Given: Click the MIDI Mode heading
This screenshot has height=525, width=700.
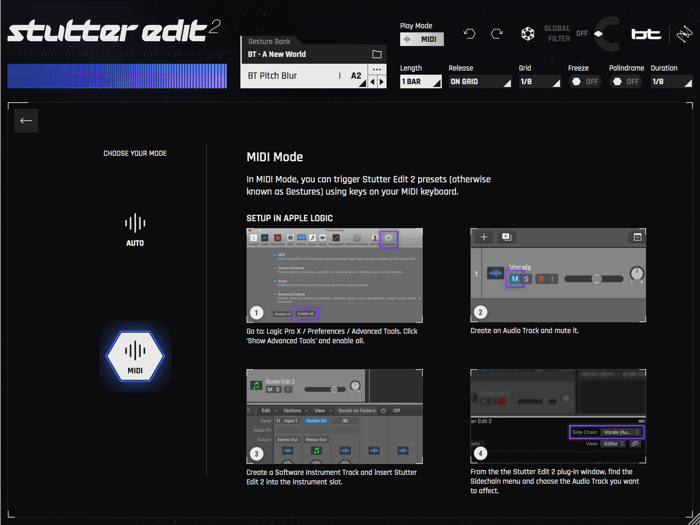Looking at the screenshot, I should 275,157.
